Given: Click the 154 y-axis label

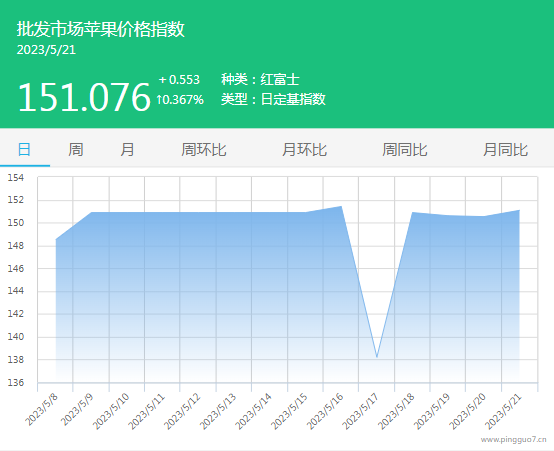Looking at the screenshot, I should tap(16, 177).
